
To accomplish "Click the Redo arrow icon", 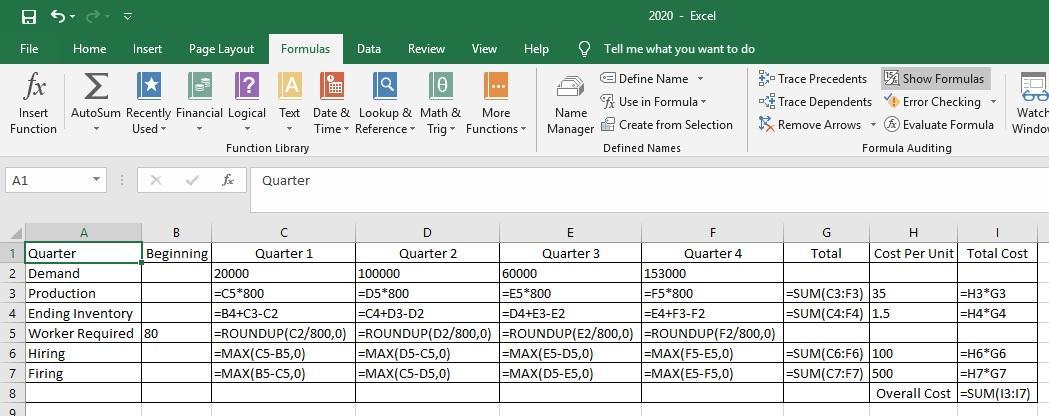I will coord(92,16).
